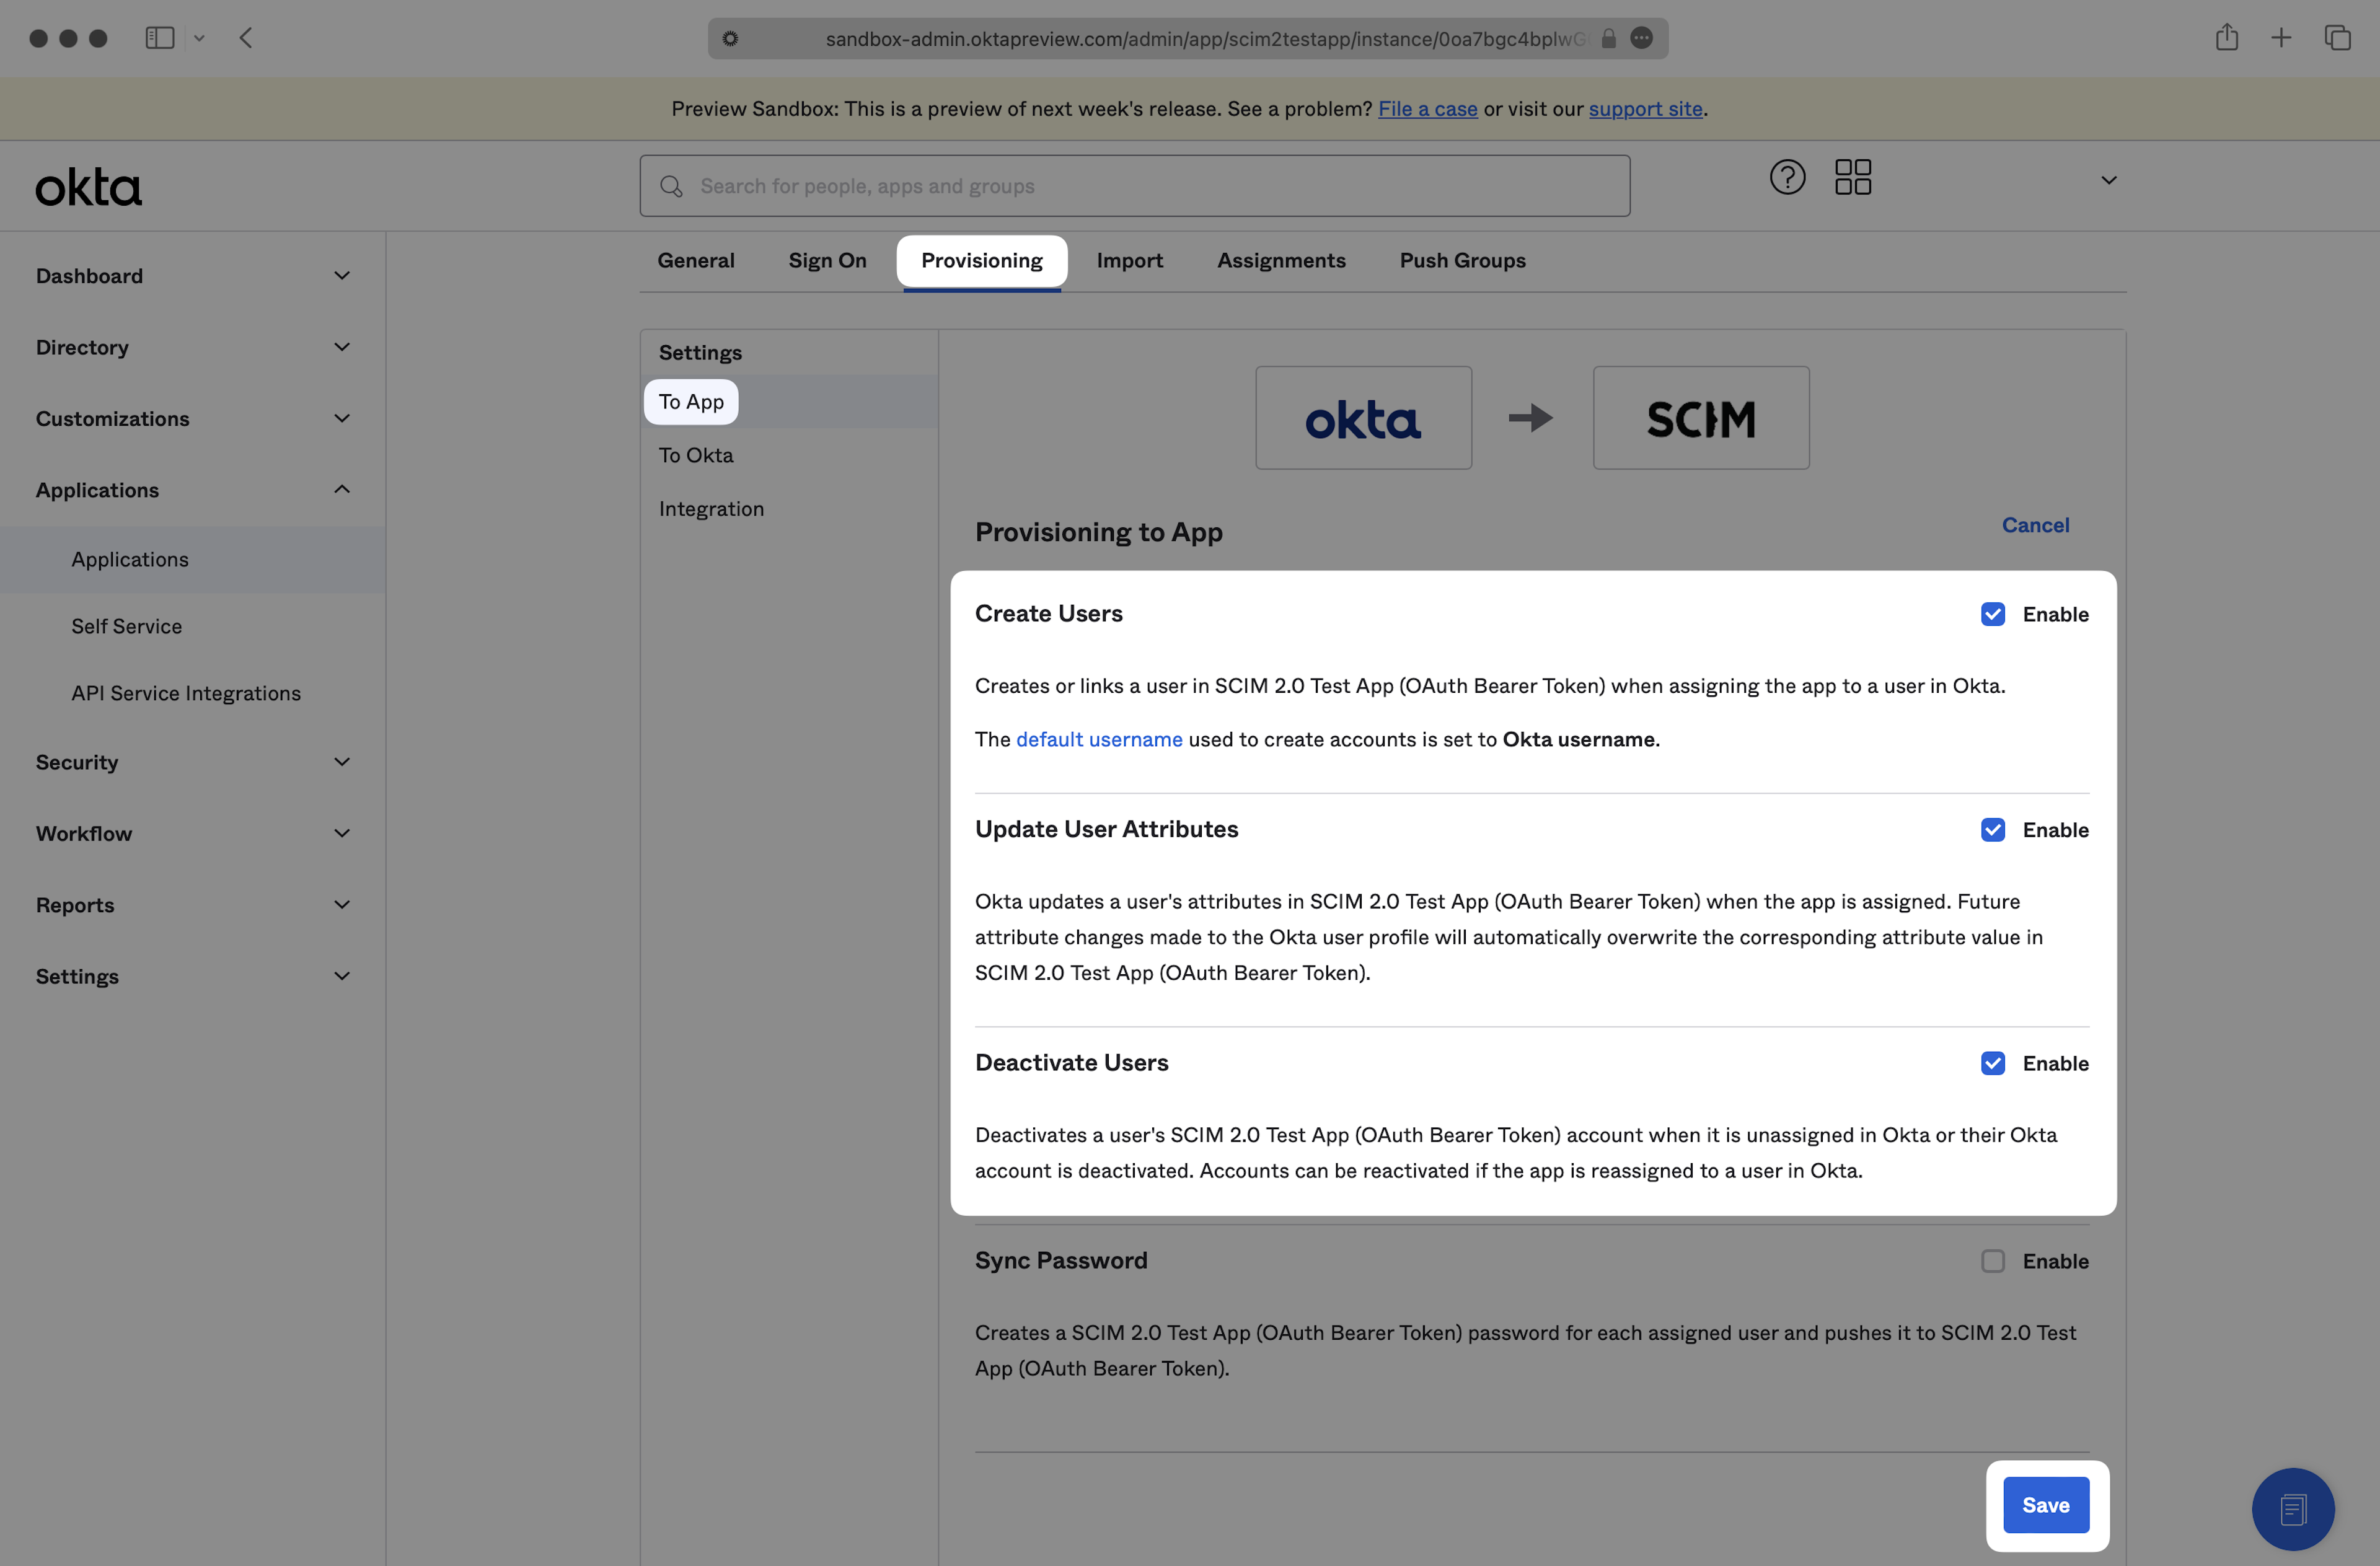
Task: Go back with browser back arrow
Action: (246, 38)
